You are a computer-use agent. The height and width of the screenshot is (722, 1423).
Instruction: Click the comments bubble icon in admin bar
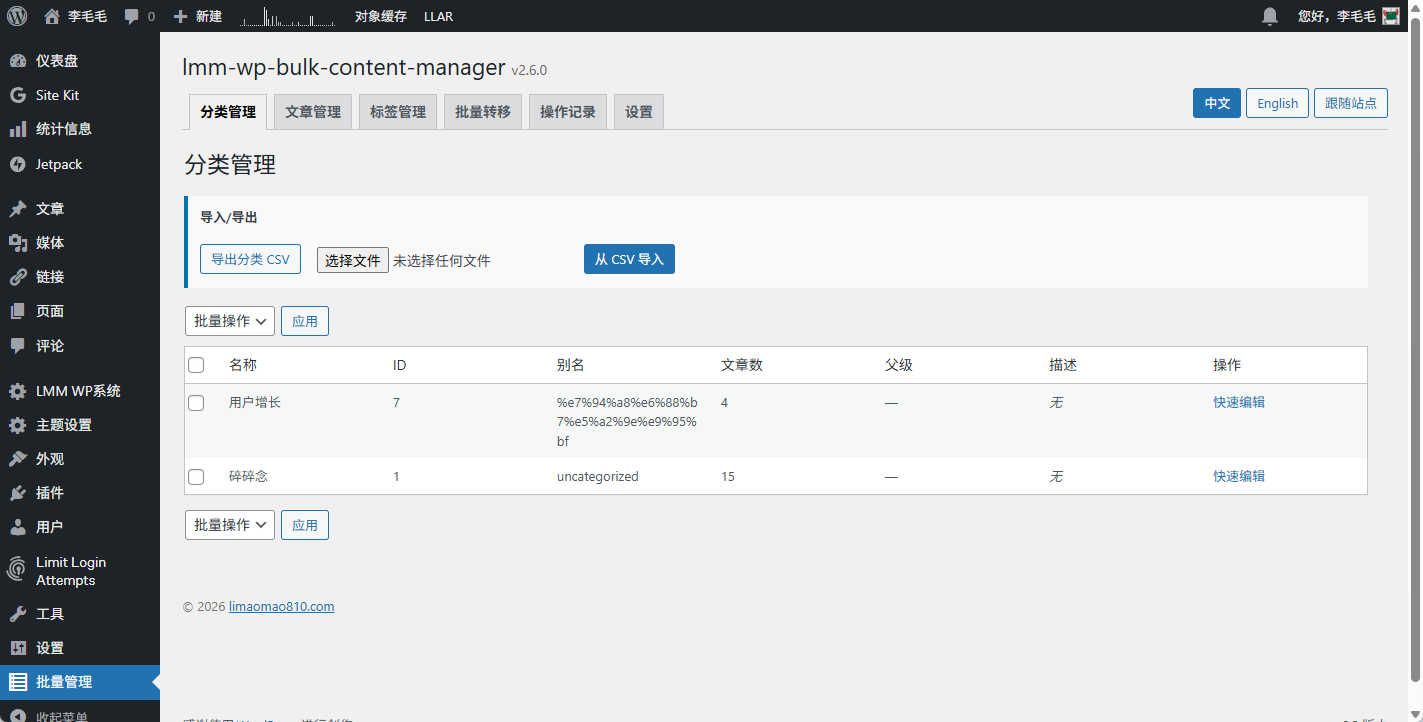[132, 17]
